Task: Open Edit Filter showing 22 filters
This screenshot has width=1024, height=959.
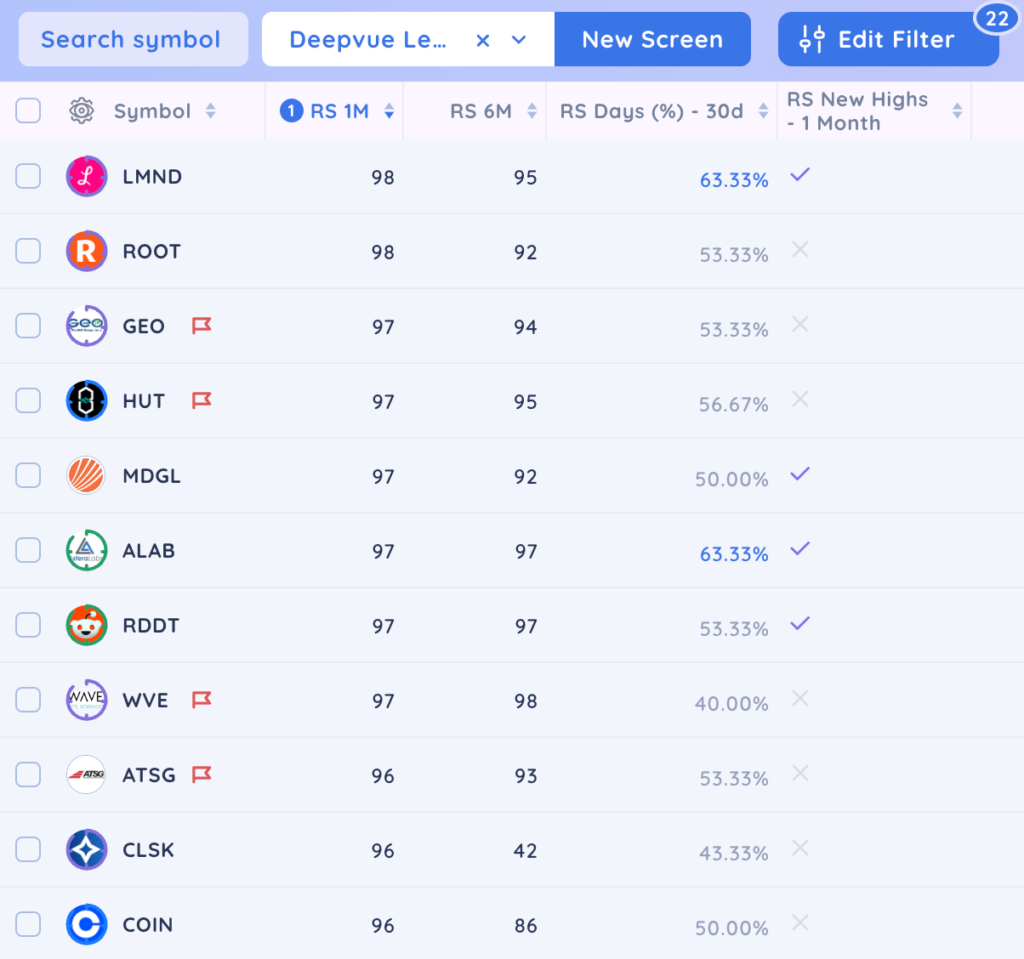Action: point(887,39)
